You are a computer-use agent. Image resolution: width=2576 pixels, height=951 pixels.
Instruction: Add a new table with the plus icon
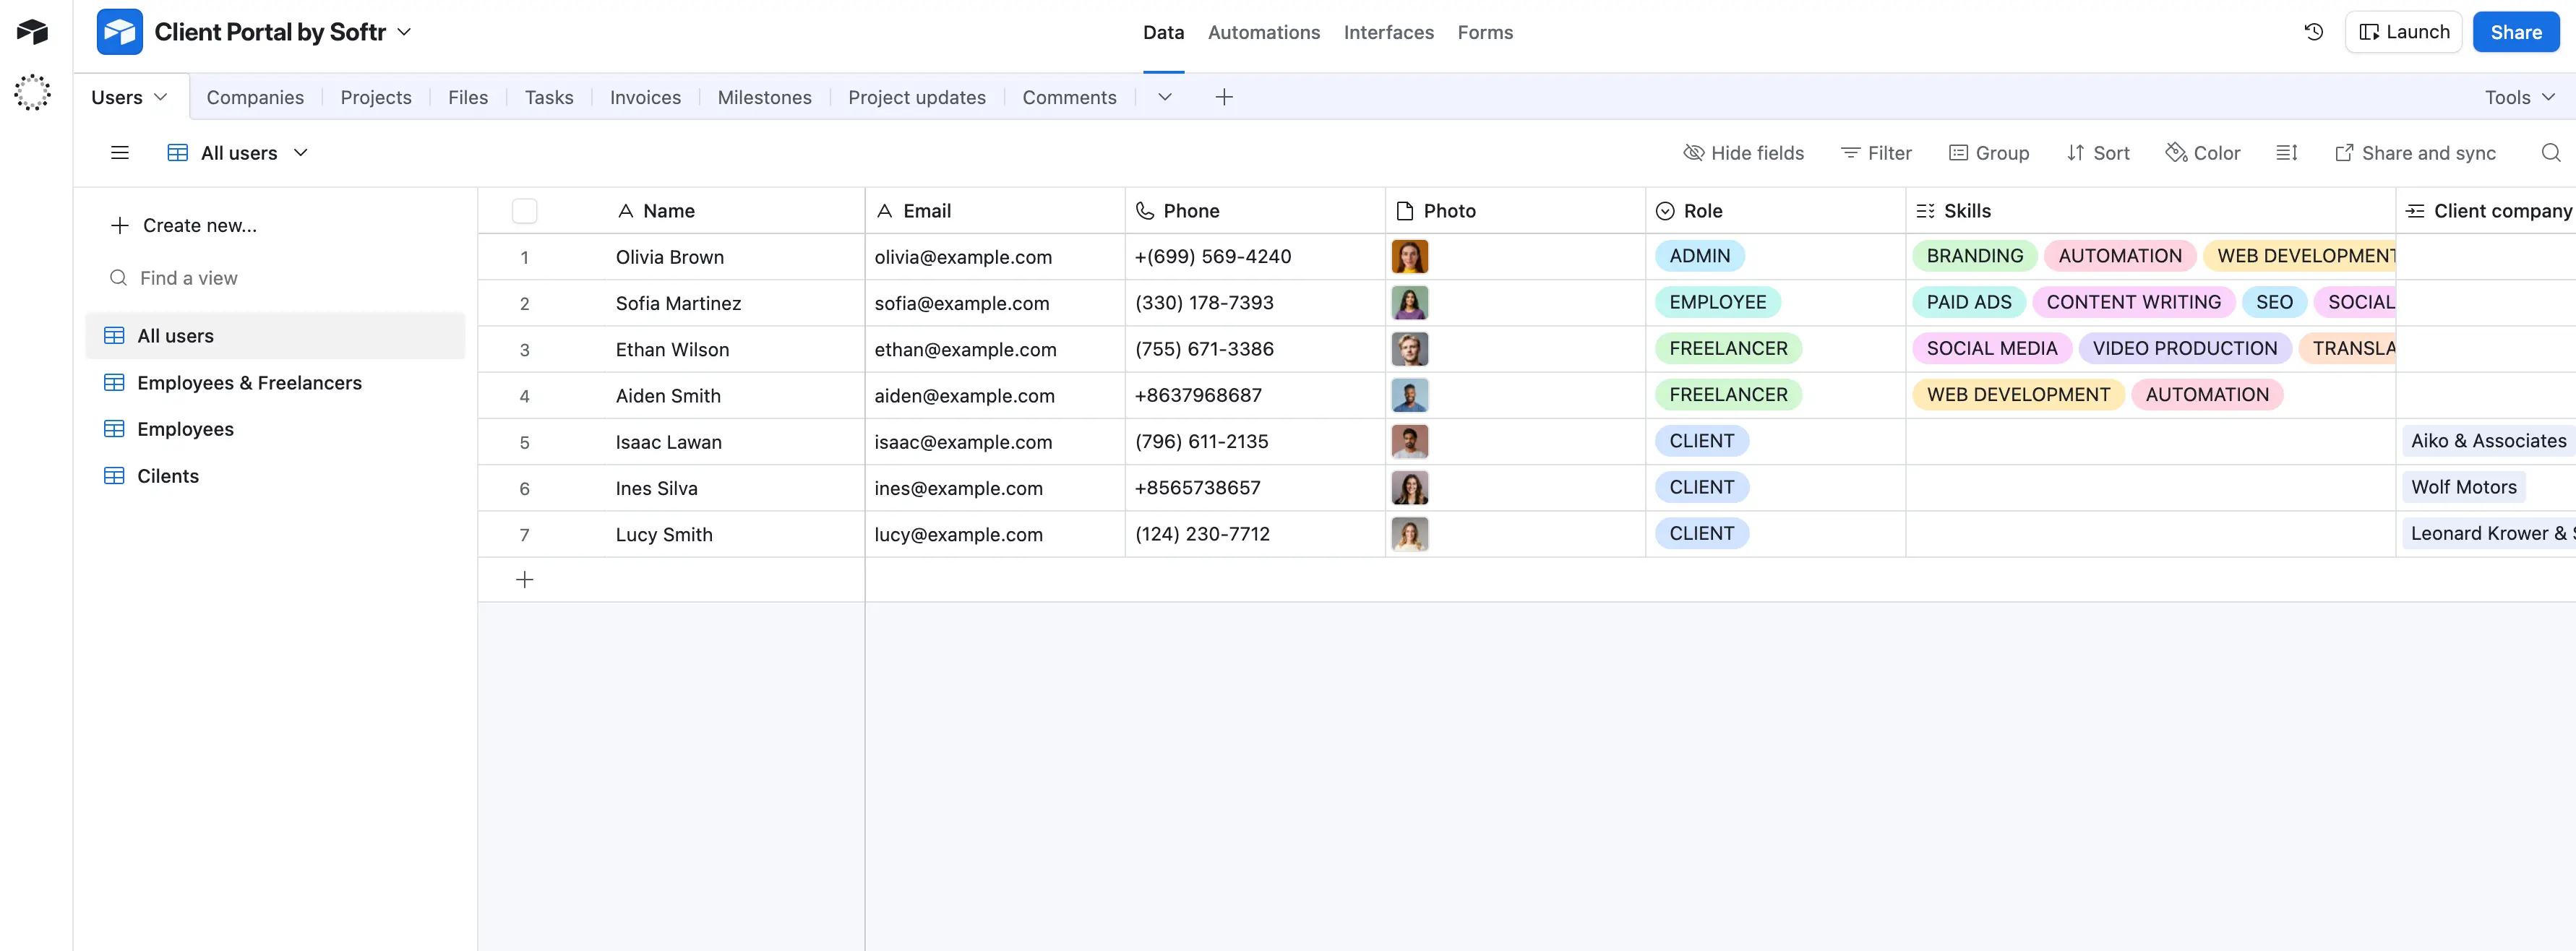point(1224,97)
